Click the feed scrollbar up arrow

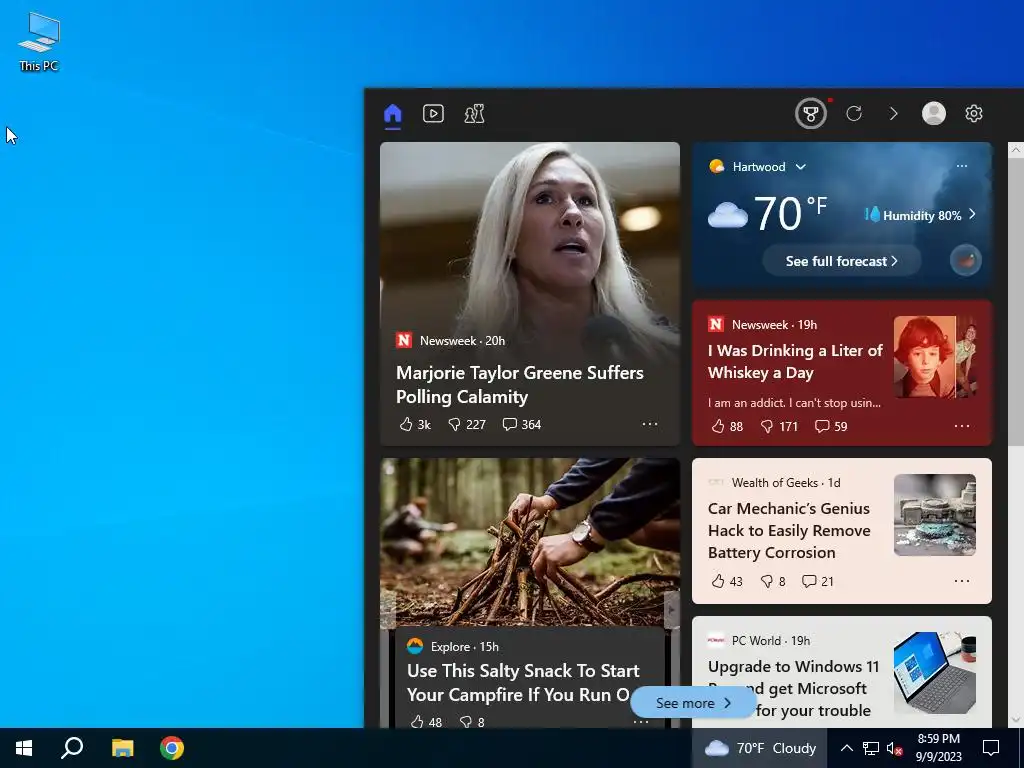point(1016,150)
